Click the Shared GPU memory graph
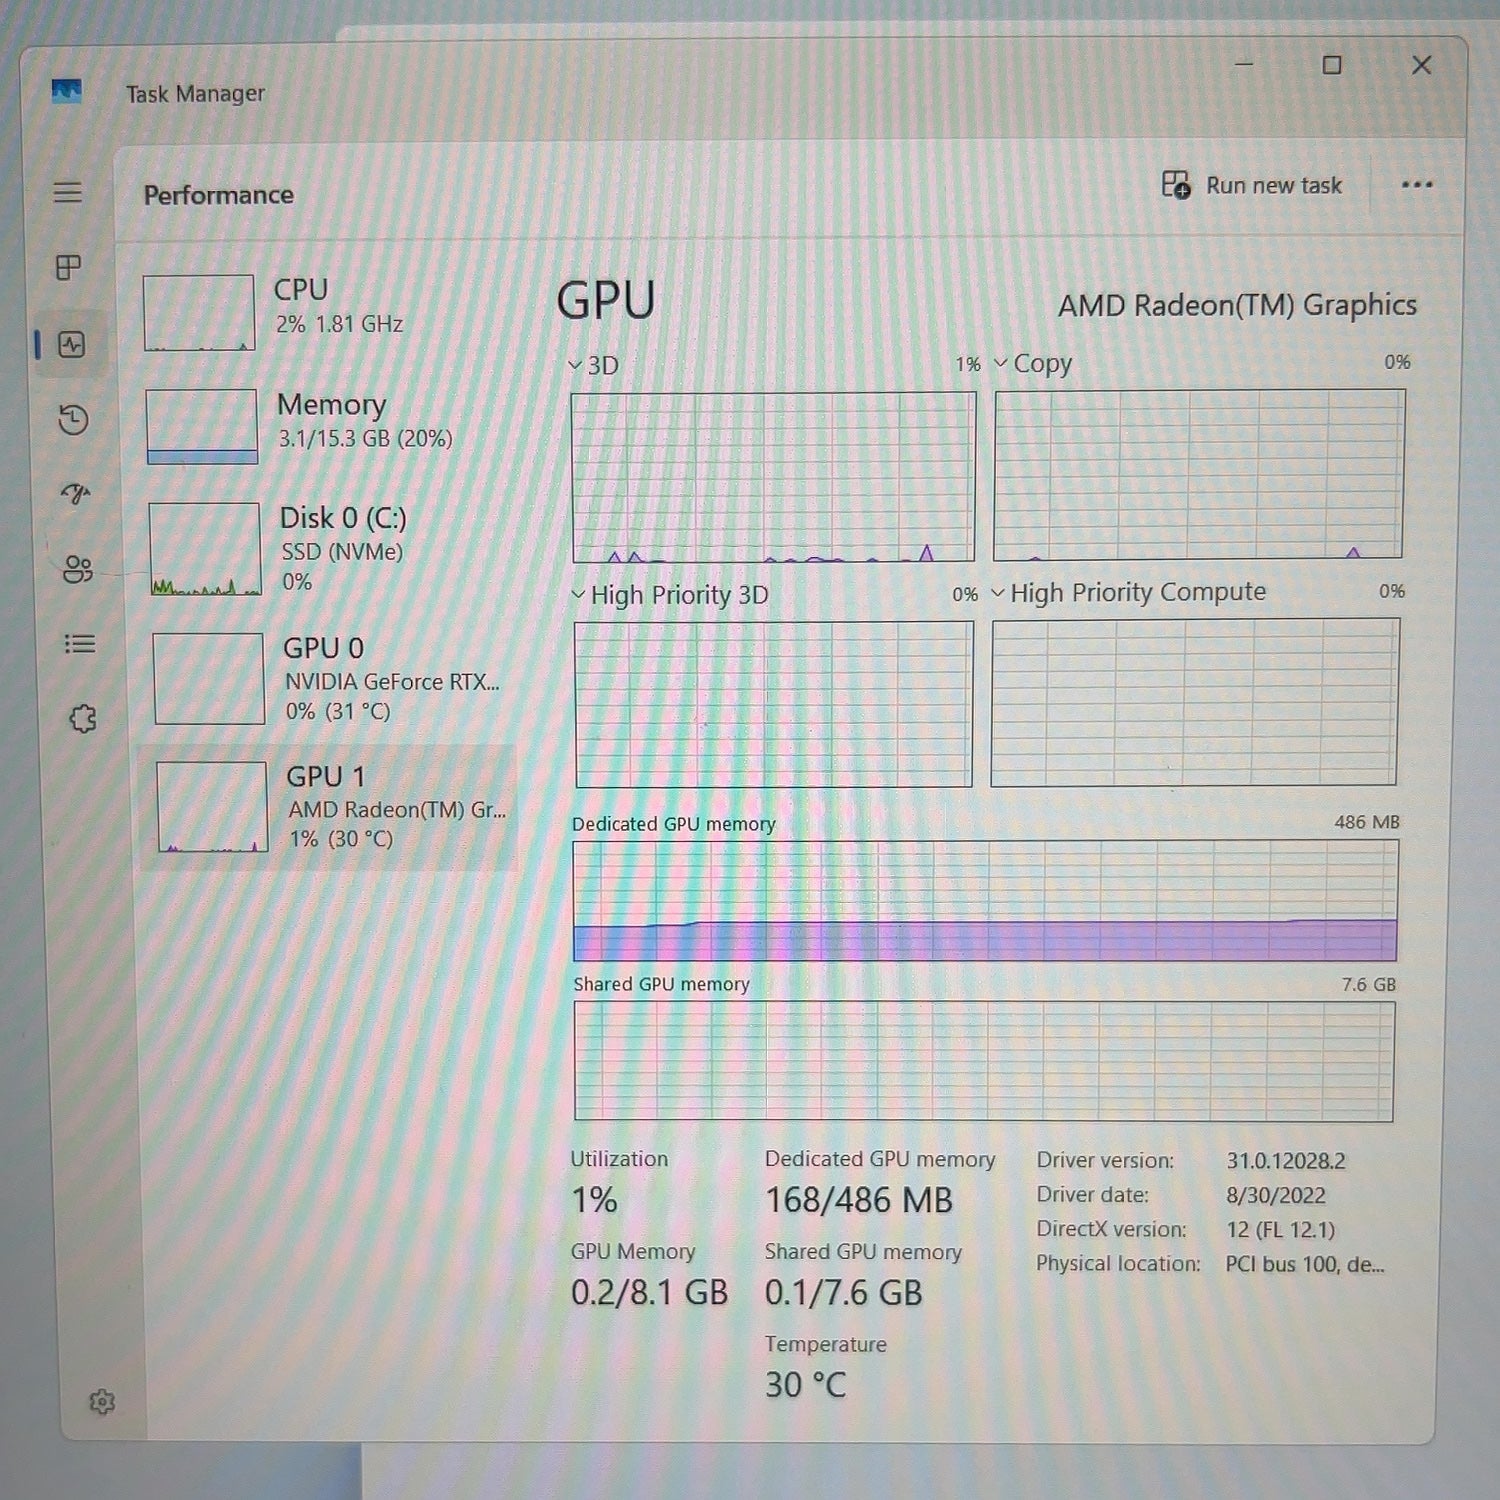Viewport: 1500px width, 1500px height. coord(984,1061)
